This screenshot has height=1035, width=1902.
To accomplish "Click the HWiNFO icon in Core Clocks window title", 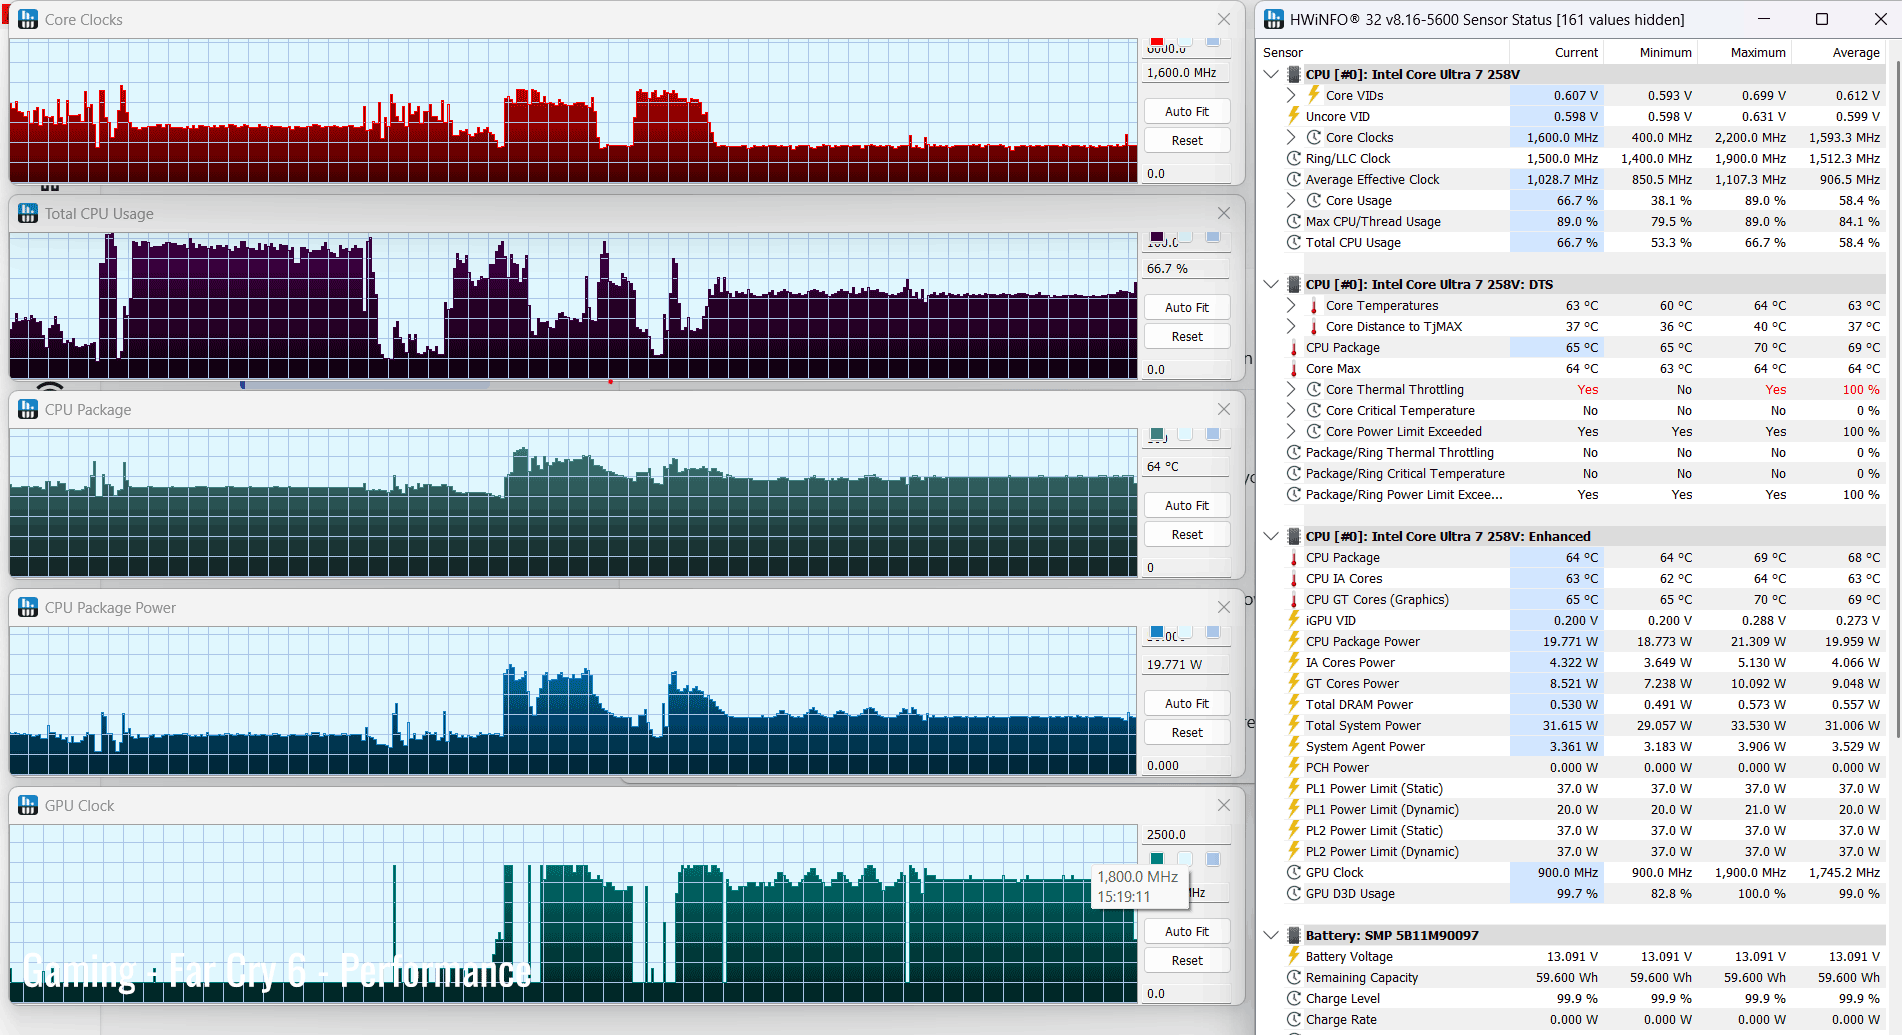I will point(28,19).
